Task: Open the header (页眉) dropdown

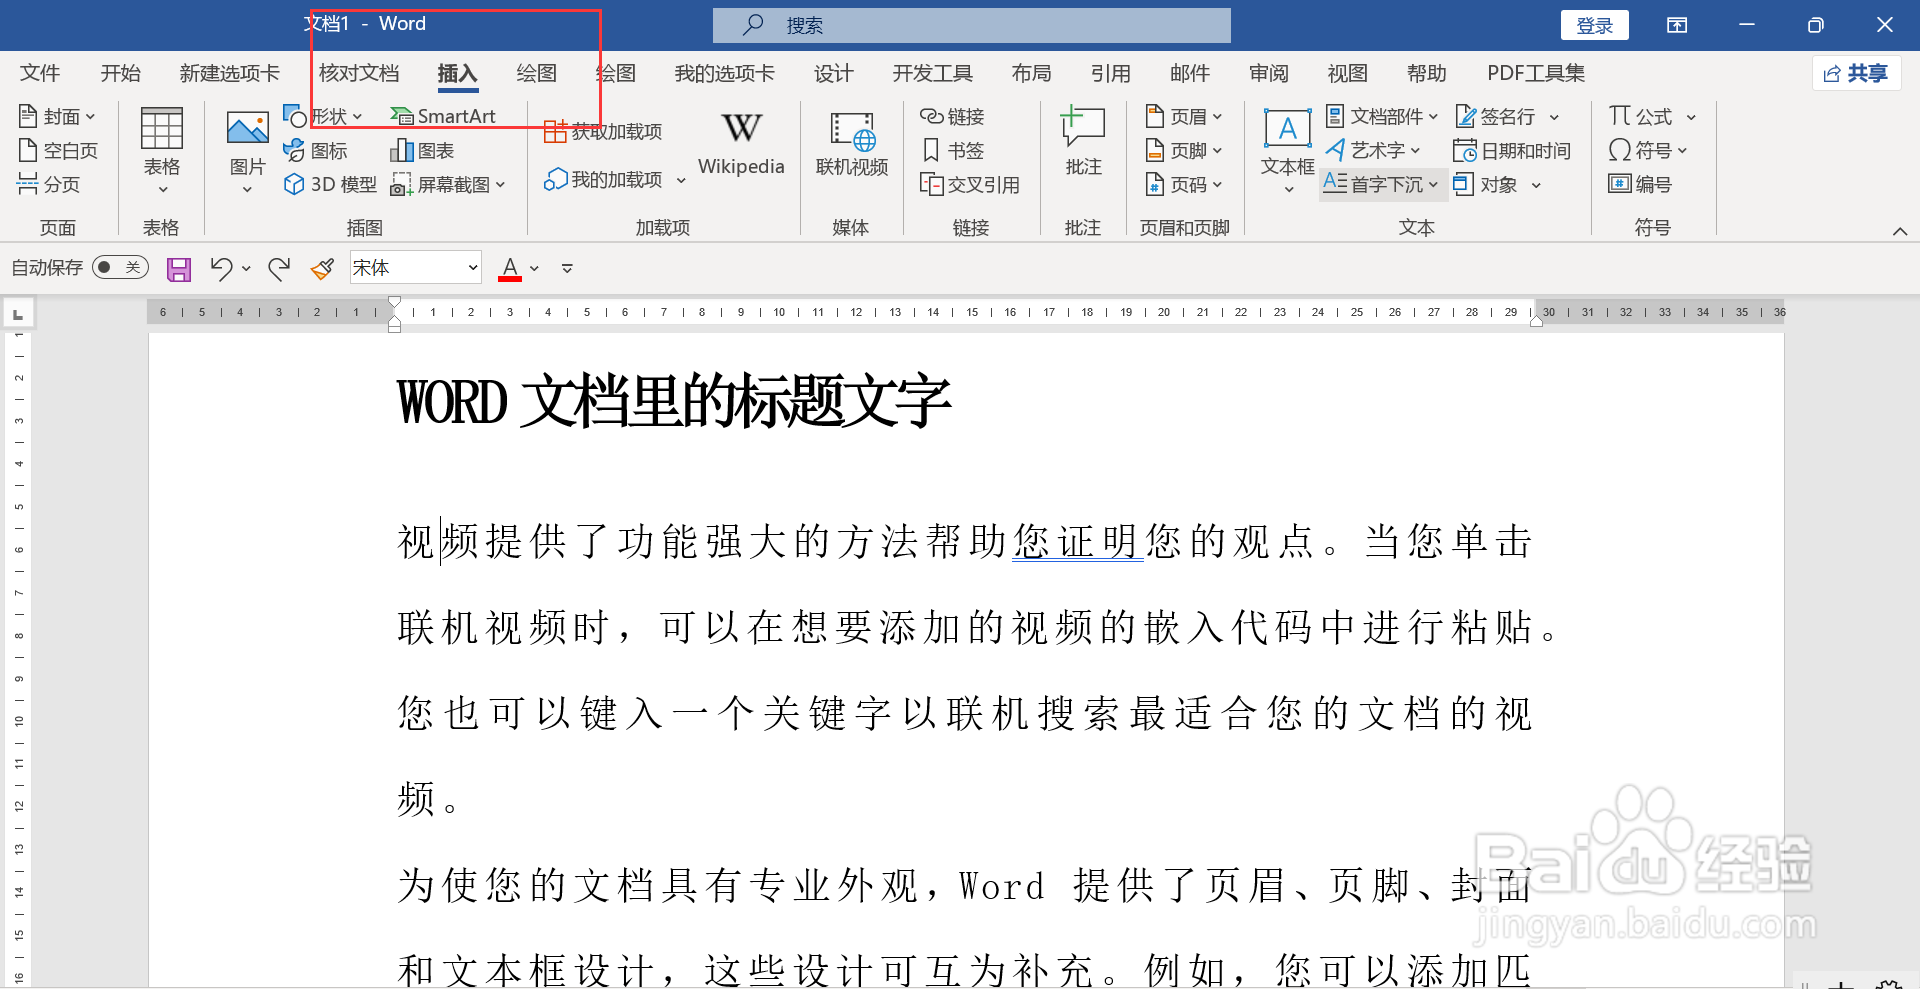Action: tap(1184, 117)
